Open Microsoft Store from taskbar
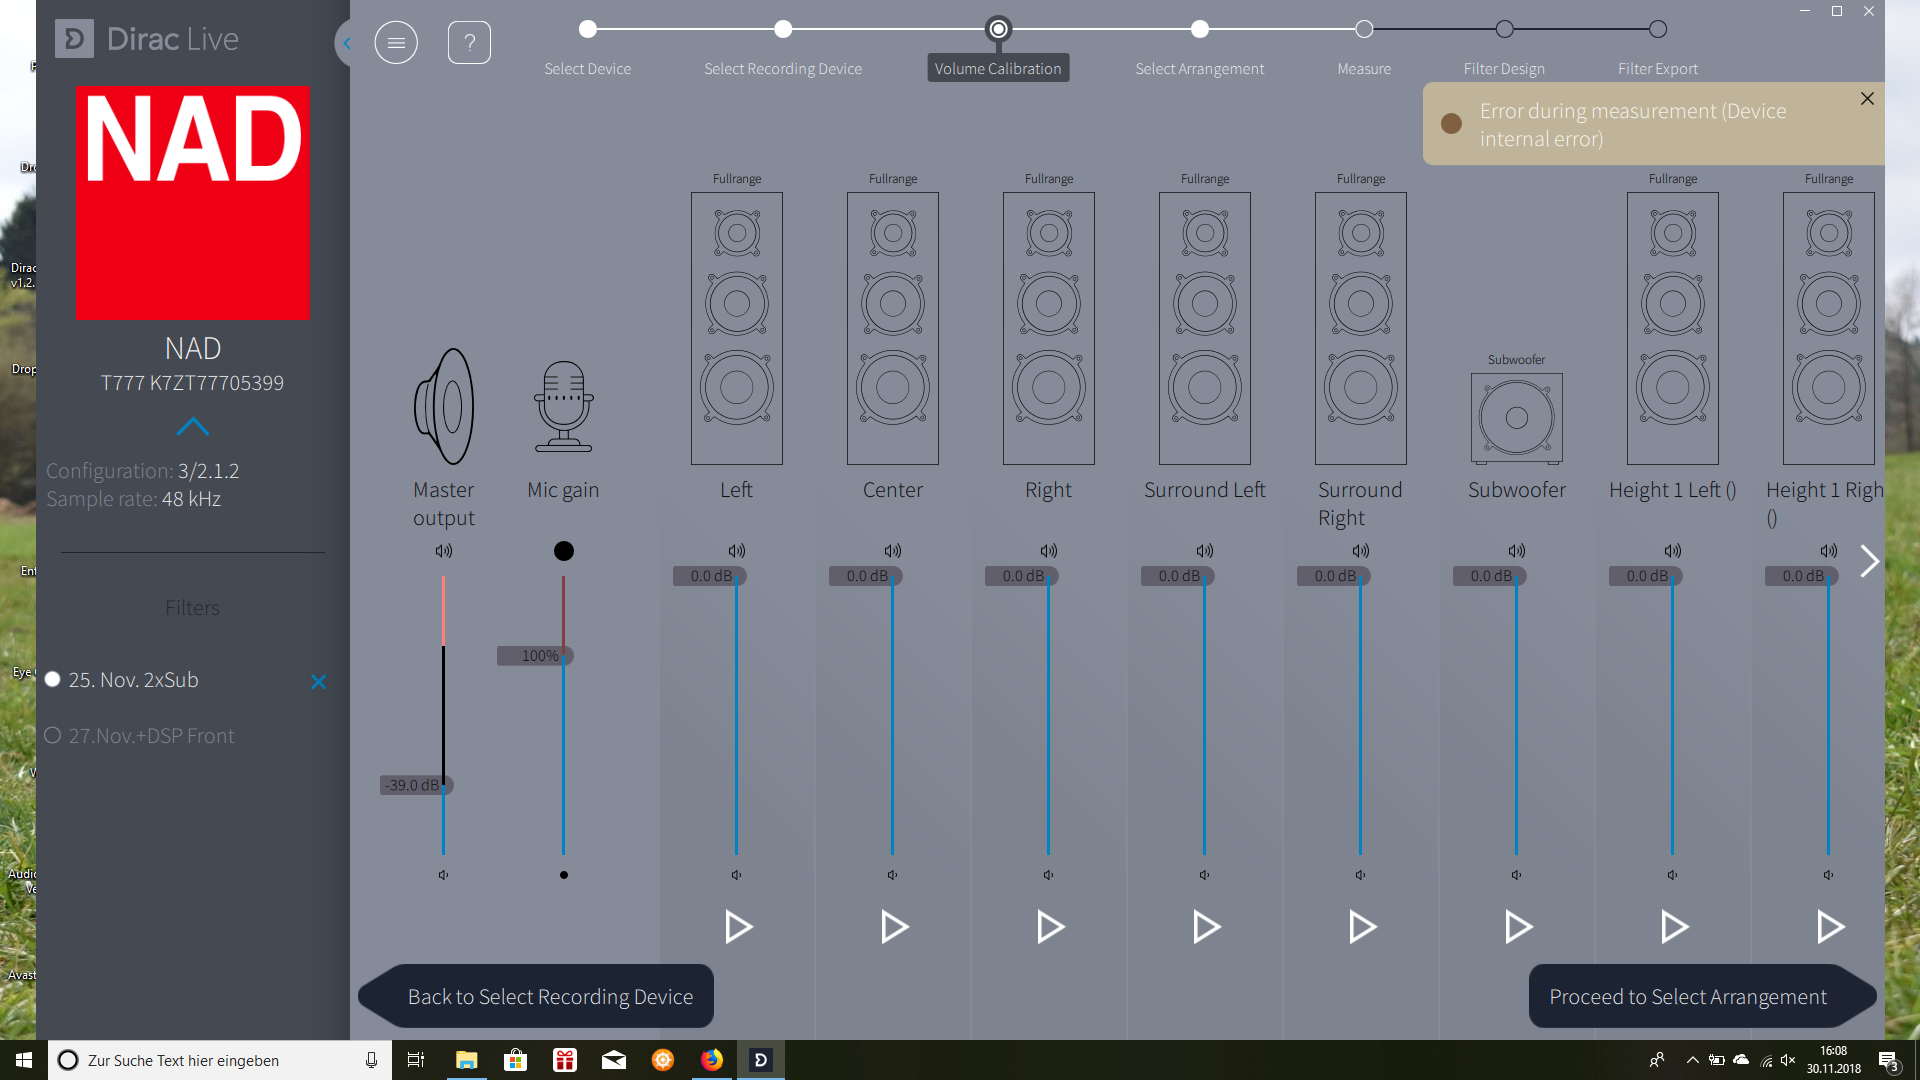Image resolution: width=1920 pixels, height=1080 pixels. [x=516, y=1060]
